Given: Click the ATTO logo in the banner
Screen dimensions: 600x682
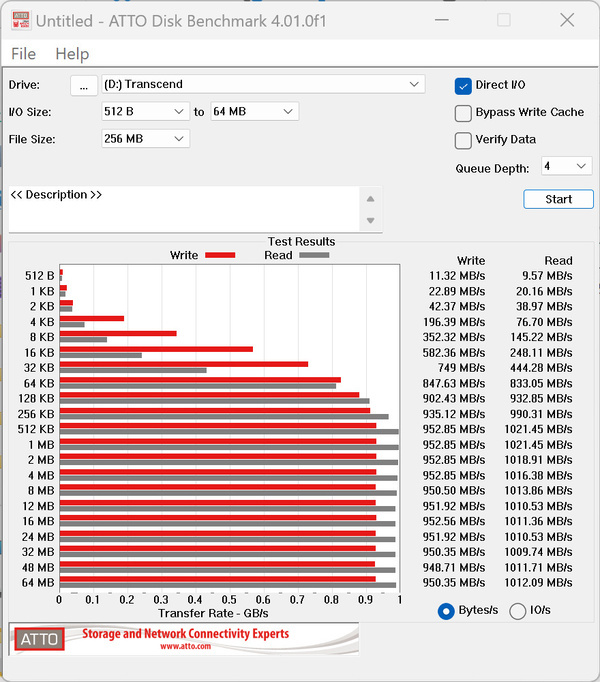Looking at the screenshot, I should click(39, 638).
